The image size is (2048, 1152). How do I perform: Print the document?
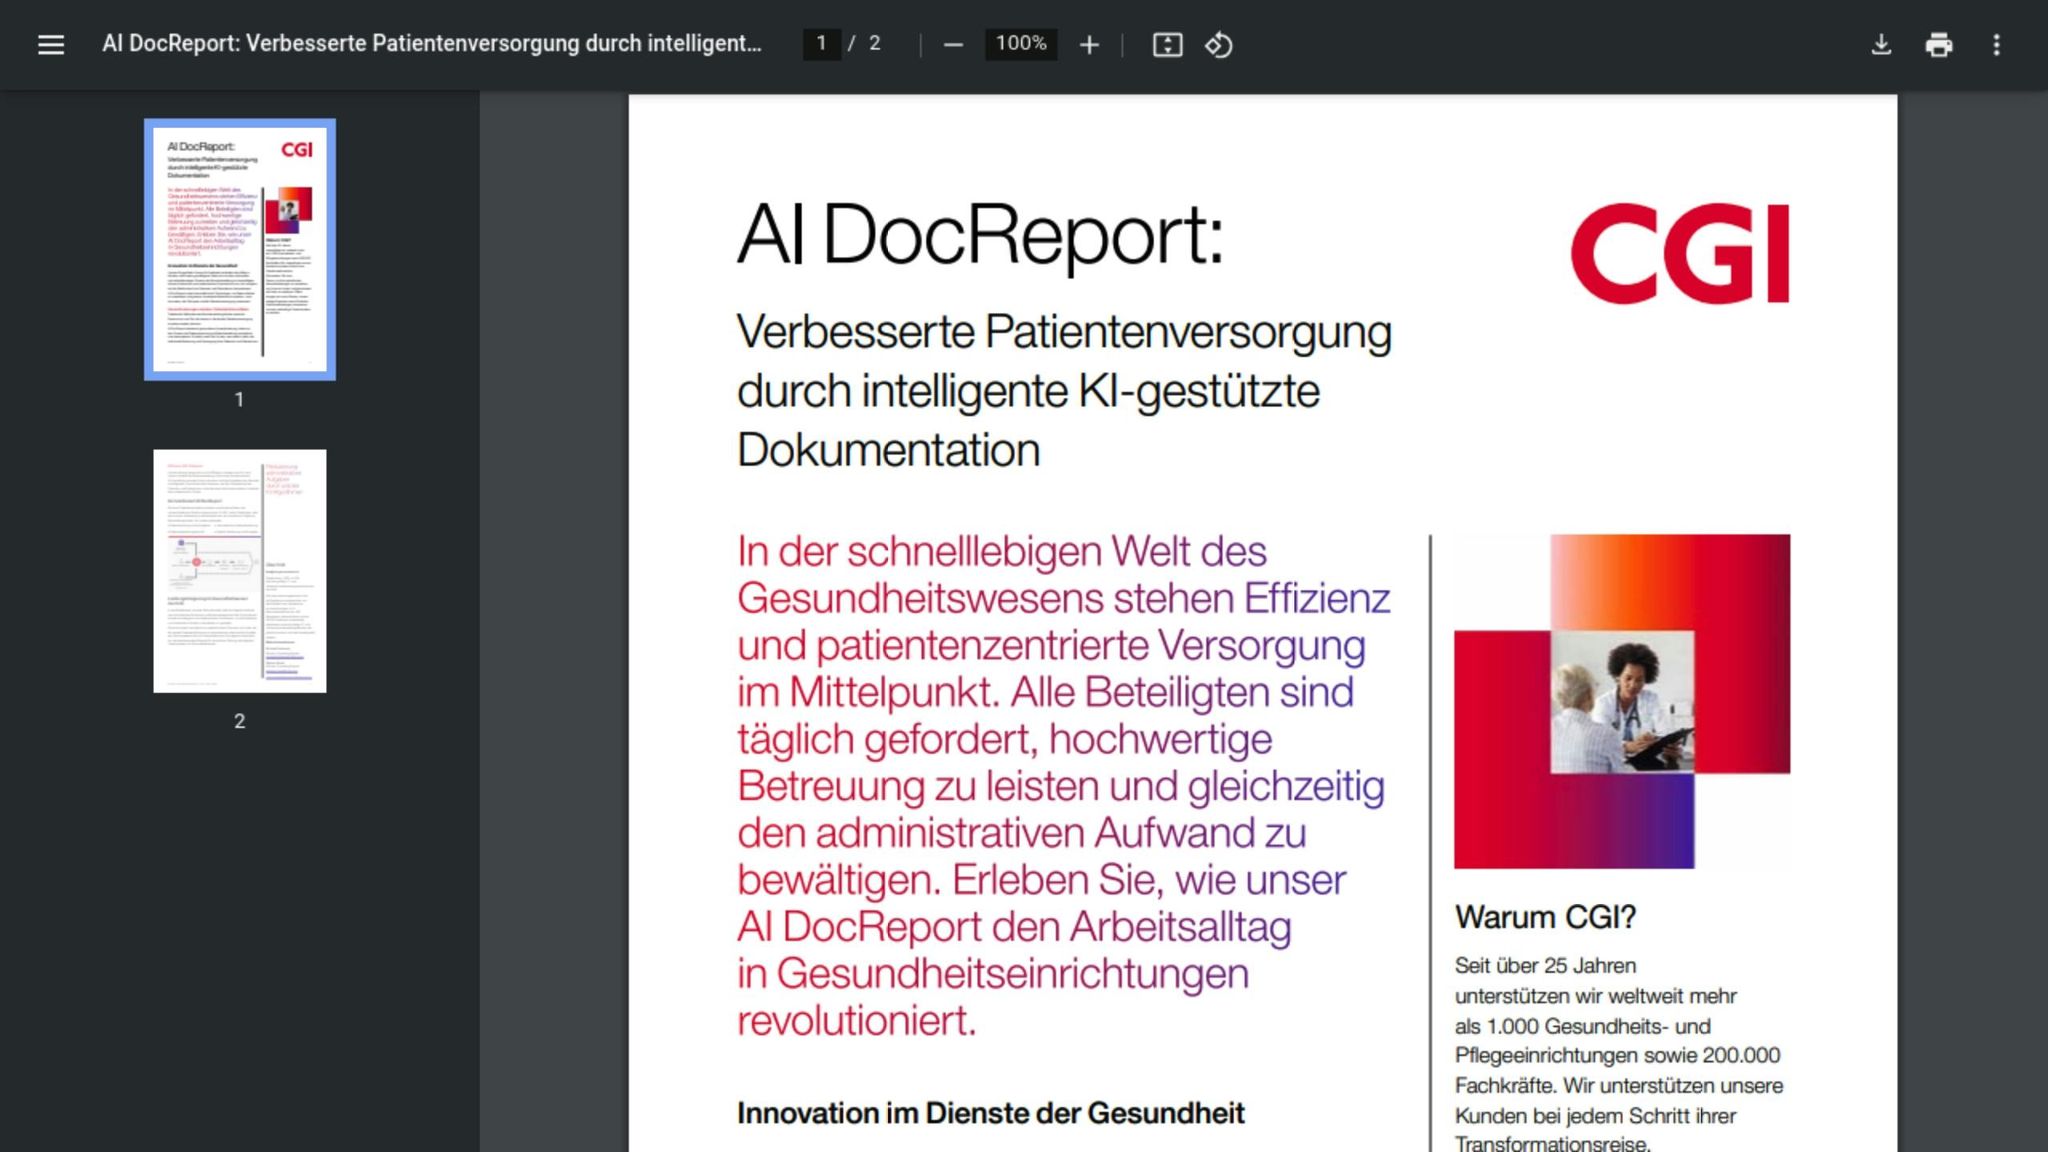click(x=1938, y=44)
